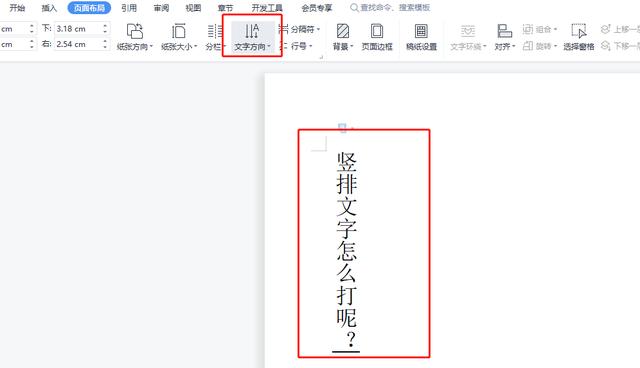Open page borders 页面边框 dialog
Screen dimensions: 640x368
pos(377,37)
